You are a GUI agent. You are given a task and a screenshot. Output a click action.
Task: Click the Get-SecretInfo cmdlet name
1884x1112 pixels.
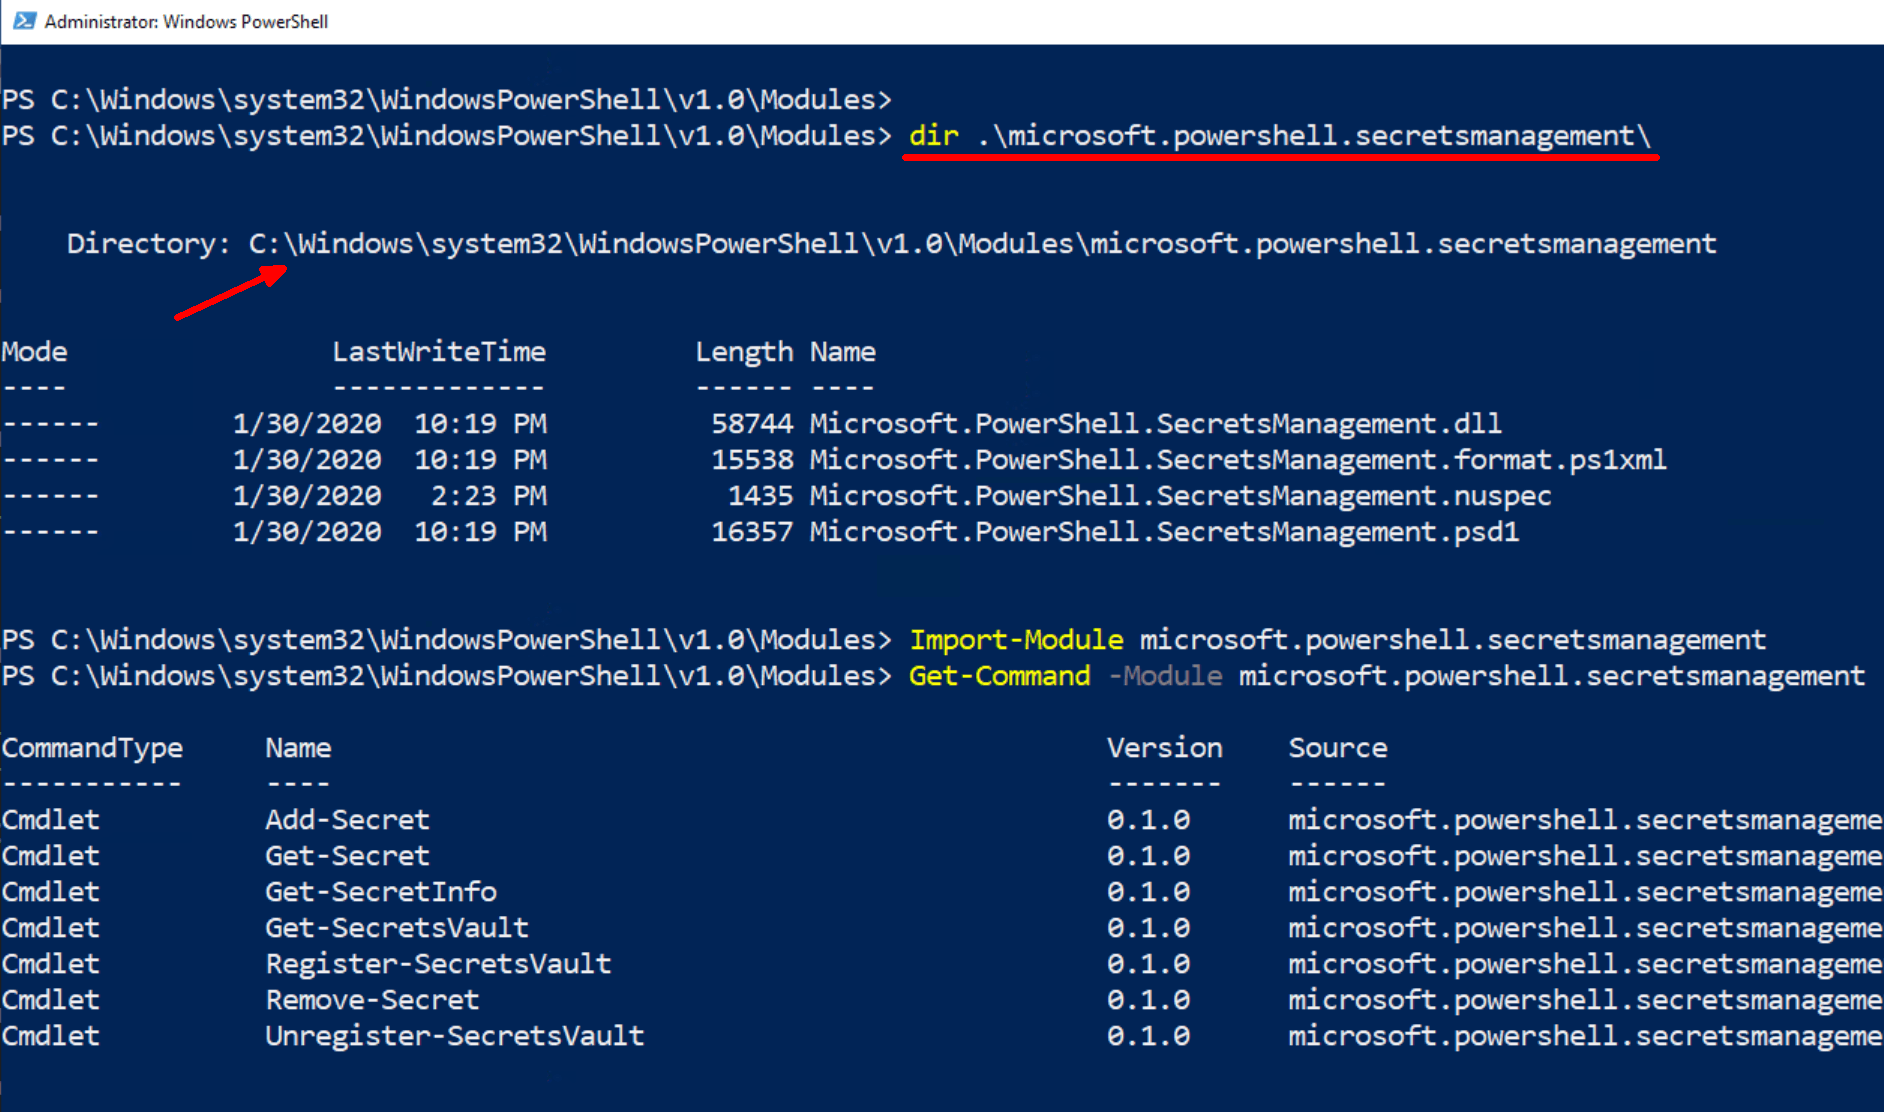click(381, 892)
